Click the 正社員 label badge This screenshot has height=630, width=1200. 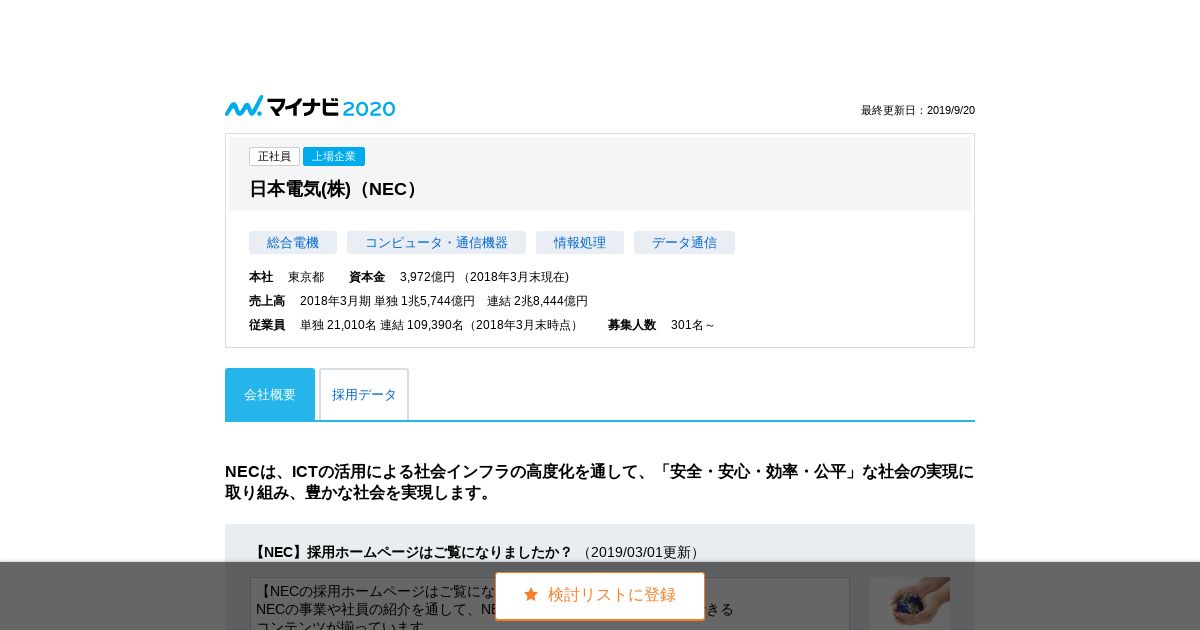pyautogui.click(x=274, y=157)
